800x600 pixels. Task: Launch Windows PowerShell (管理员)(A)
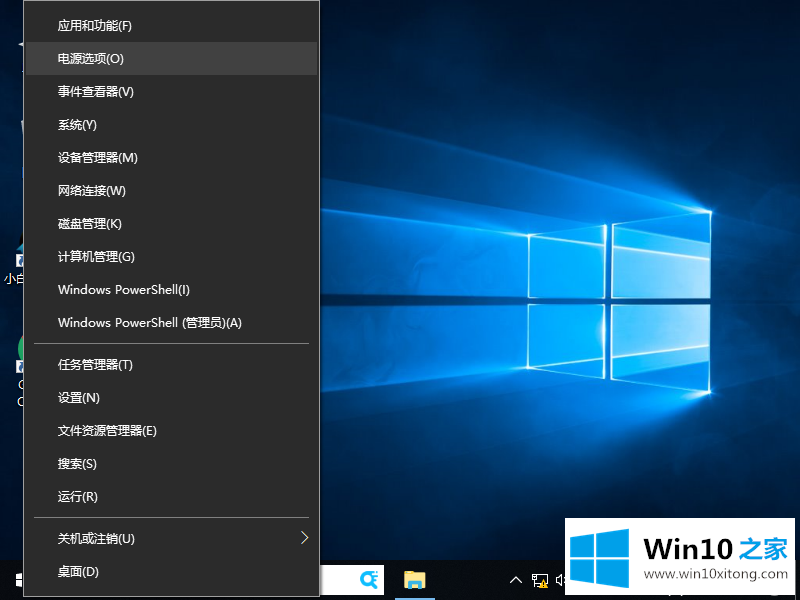coord(171,322)
